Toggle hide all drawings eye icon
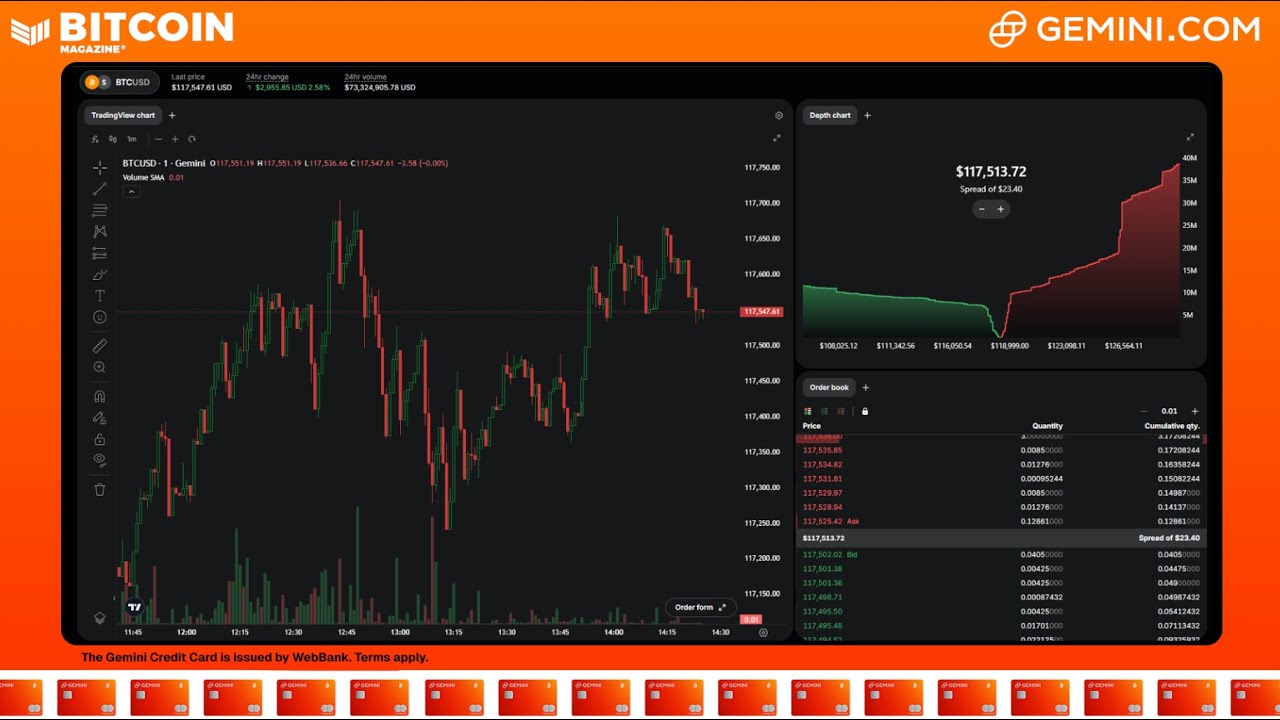Viewport: 1280px width, 720px height. [x=100, y=460]
